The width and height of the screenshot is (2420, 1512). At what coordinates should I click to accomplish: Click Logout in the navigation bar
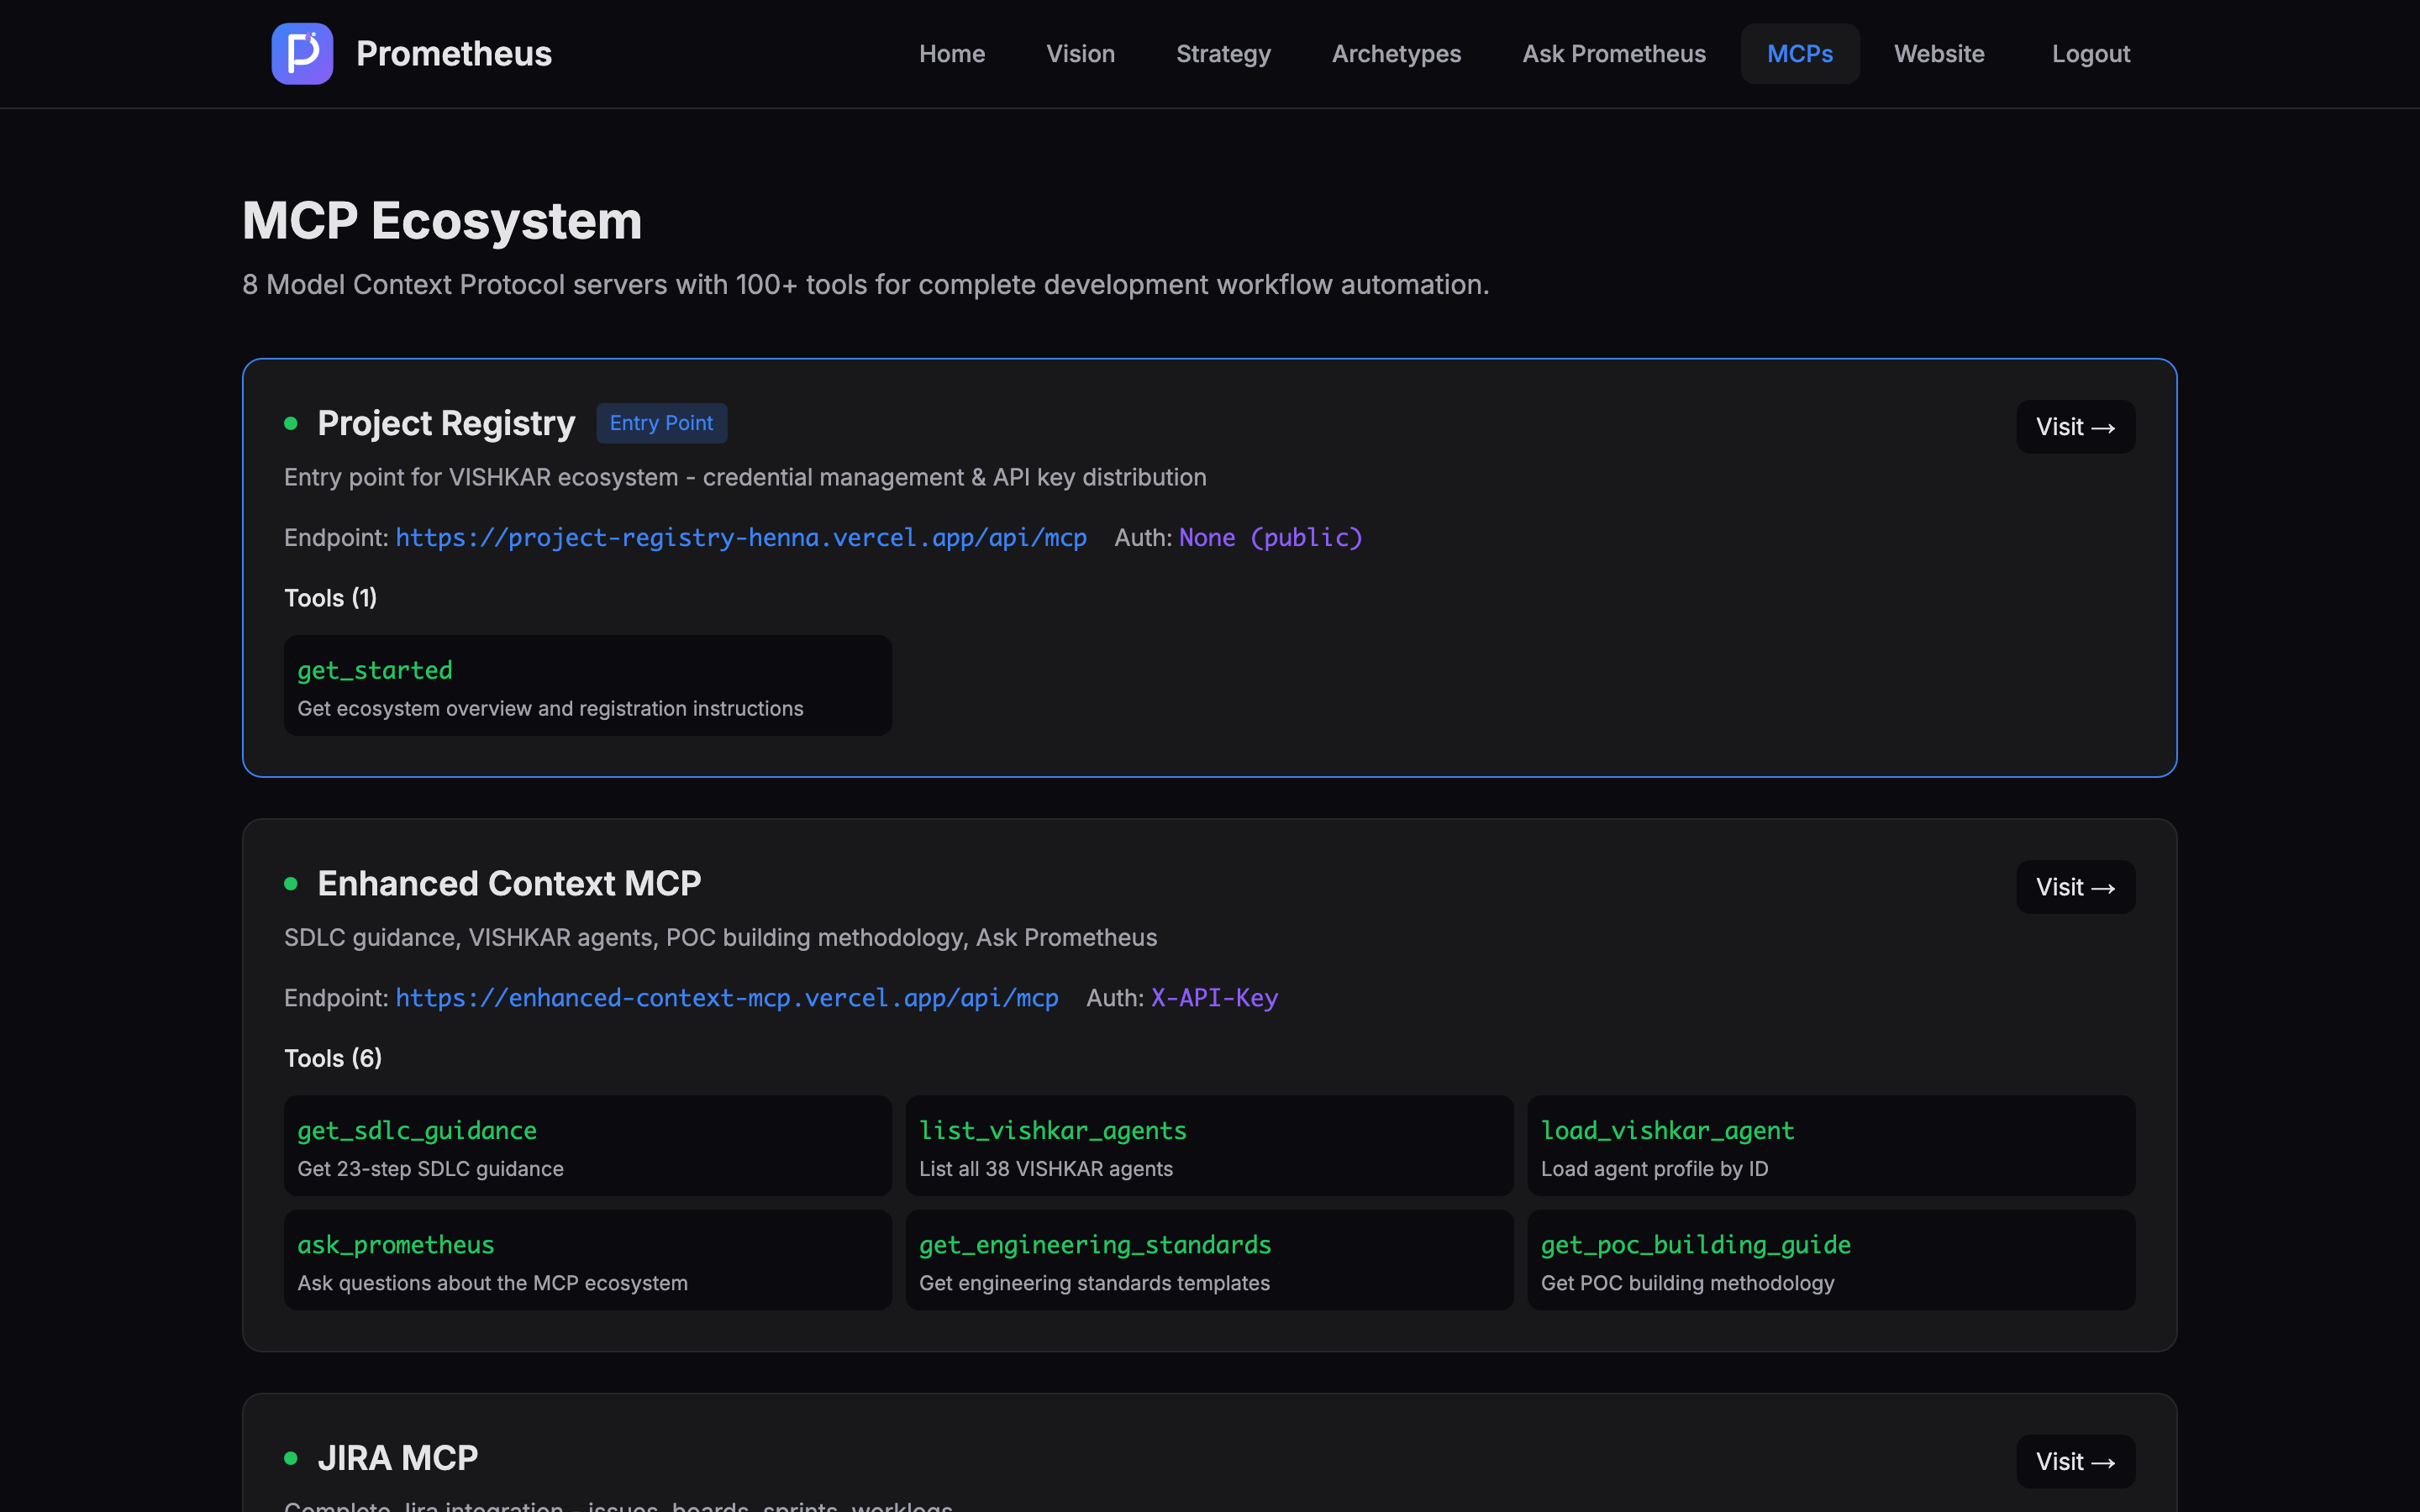pyautogui.click(x=2091, y=53)
